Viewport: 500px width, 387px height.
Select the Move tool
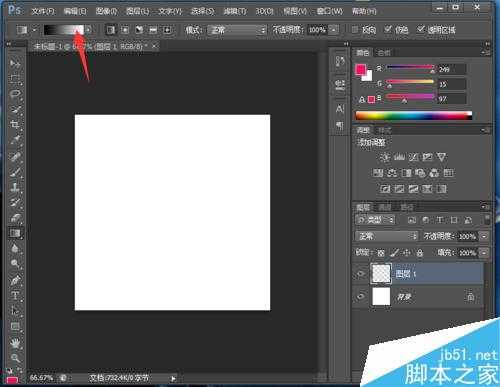pos(15,63)
